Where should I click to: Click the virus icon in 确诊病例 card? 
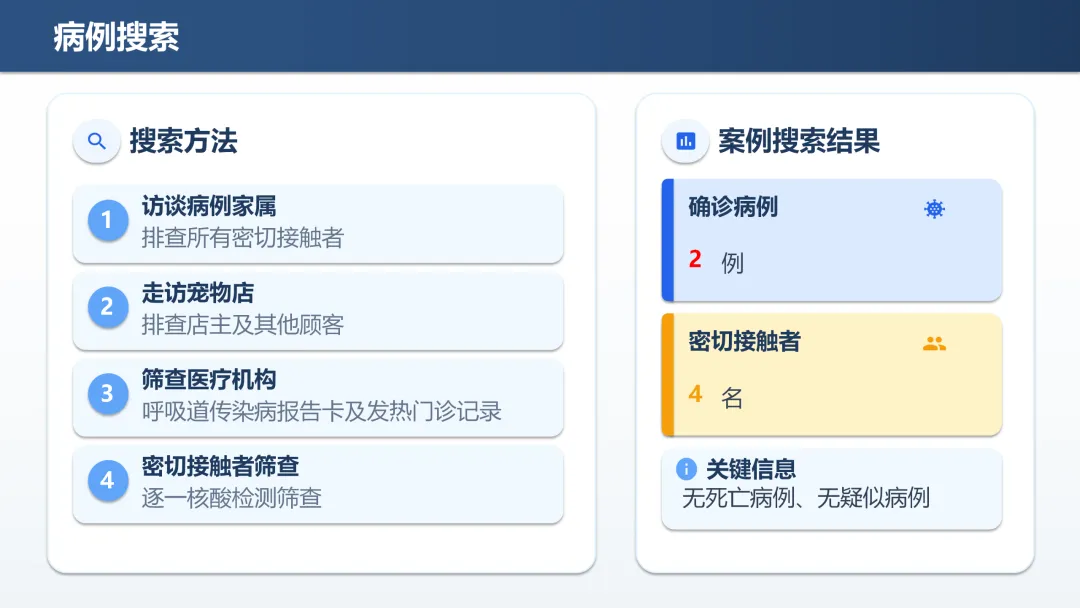pos(934,209)
